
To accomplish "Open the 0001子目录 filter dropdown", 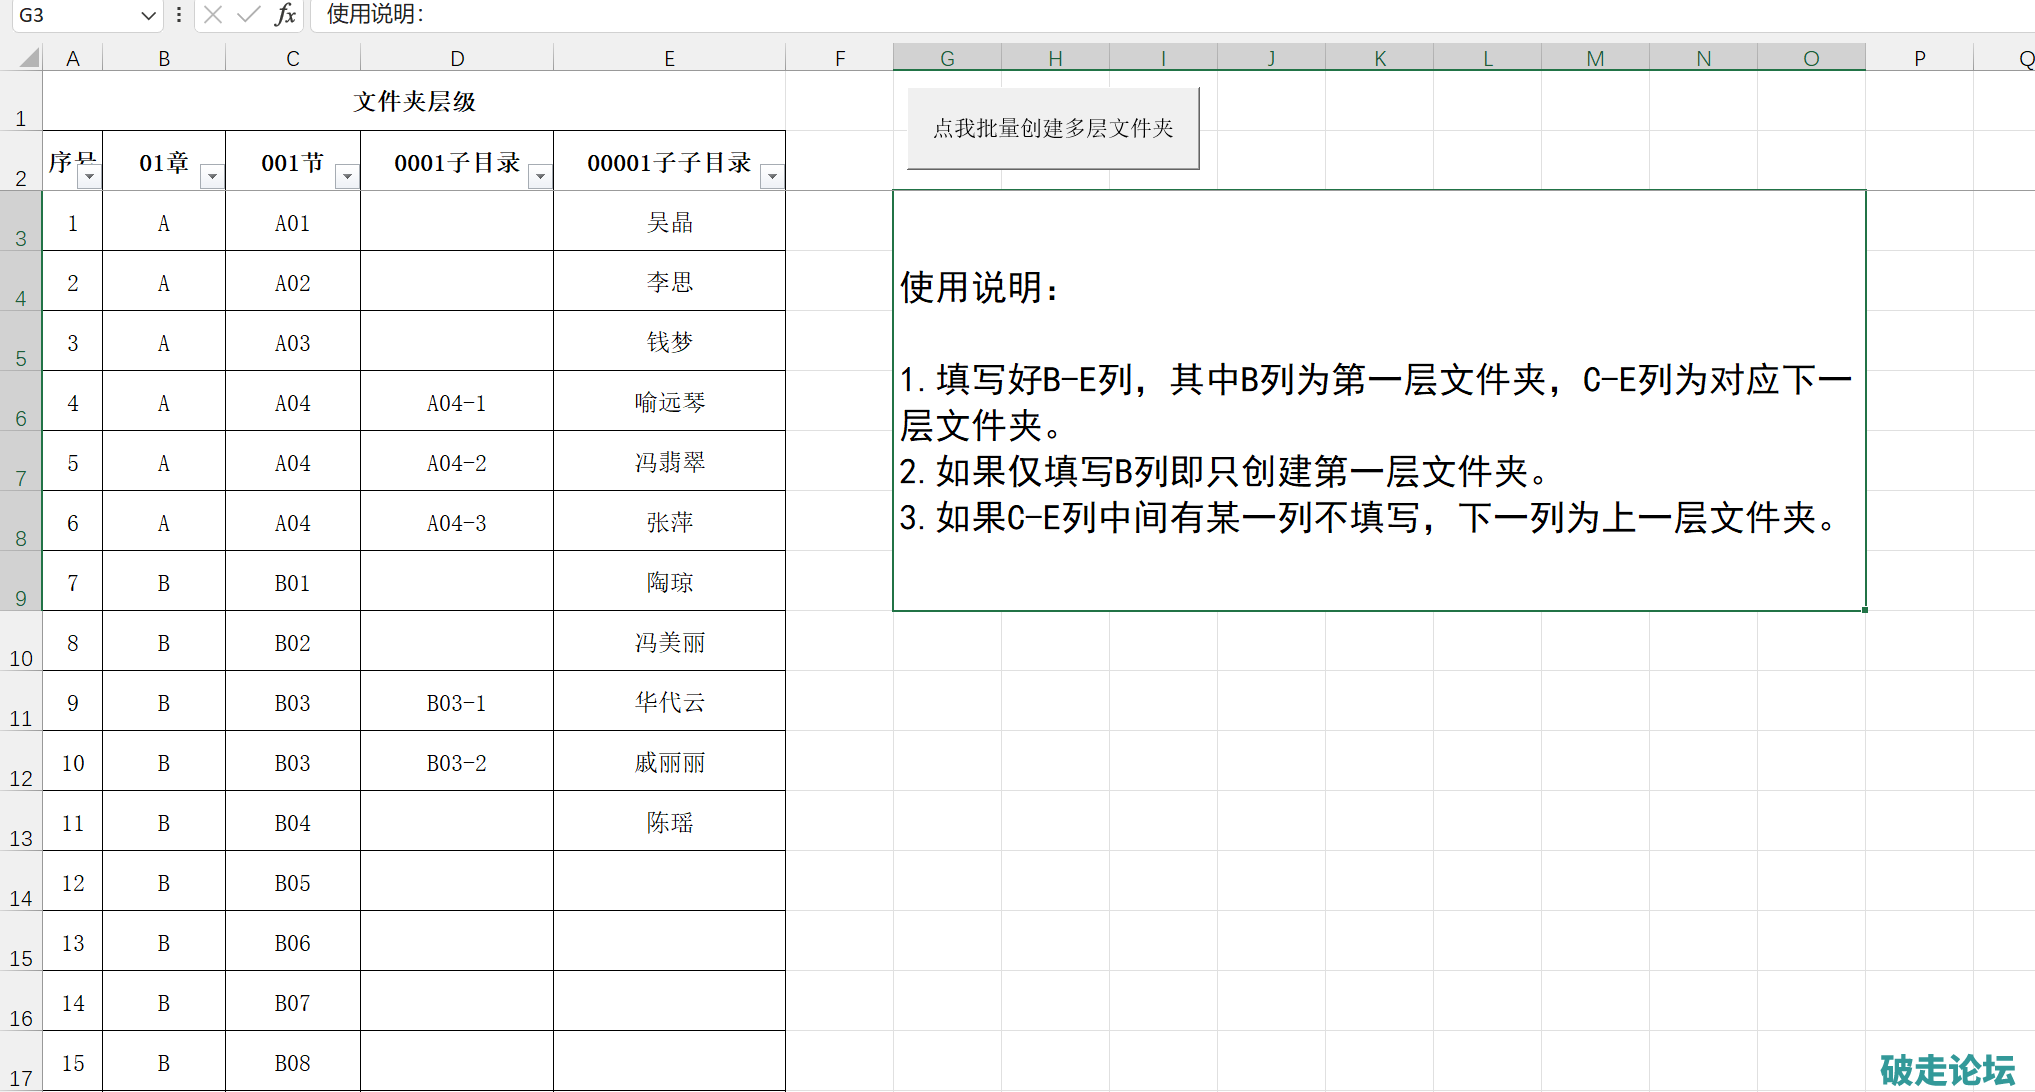I will point(540,177).
